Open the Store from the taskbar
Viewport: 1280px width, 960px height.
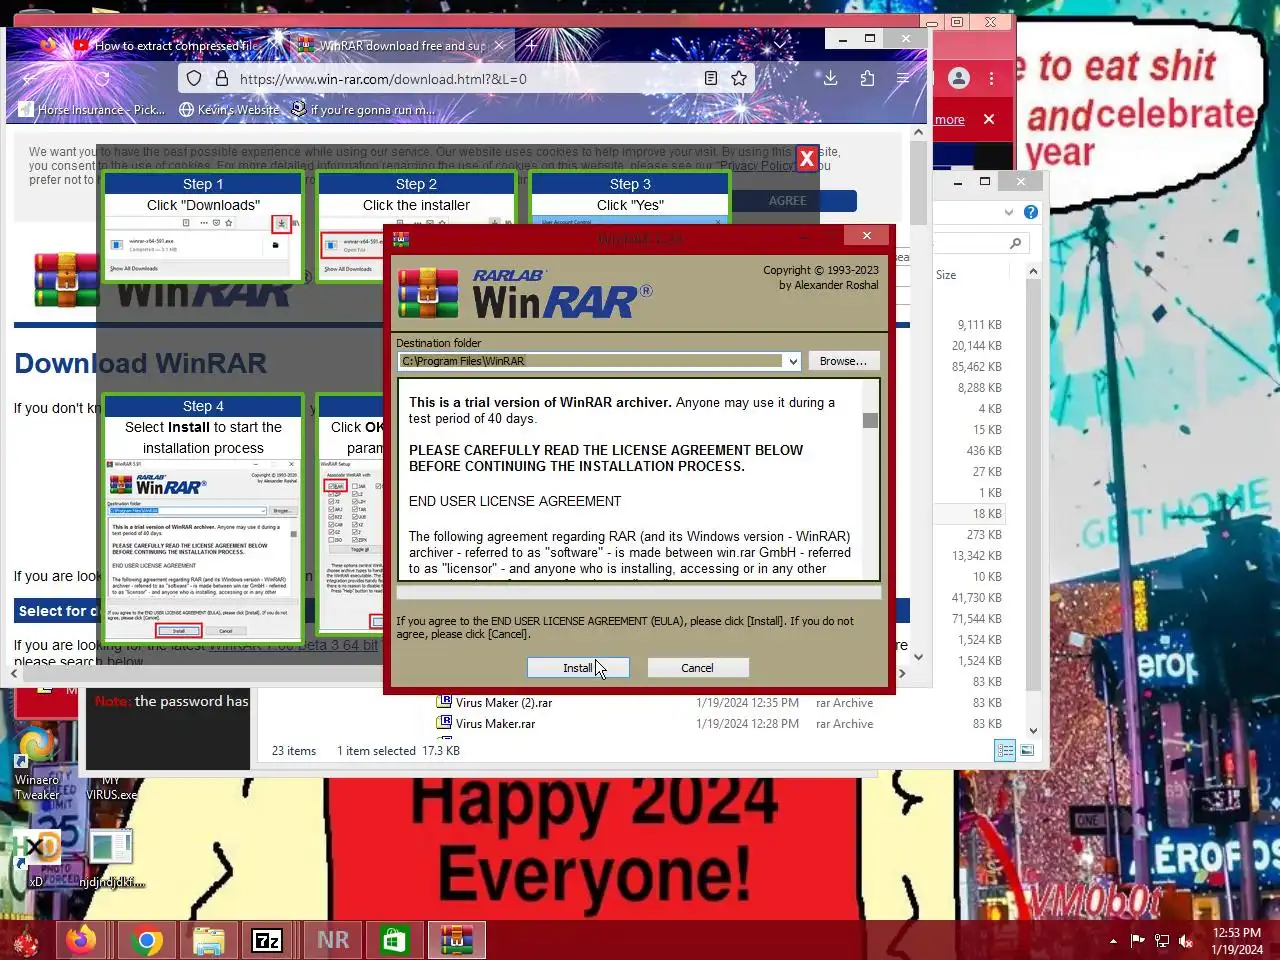coord(394,940)
